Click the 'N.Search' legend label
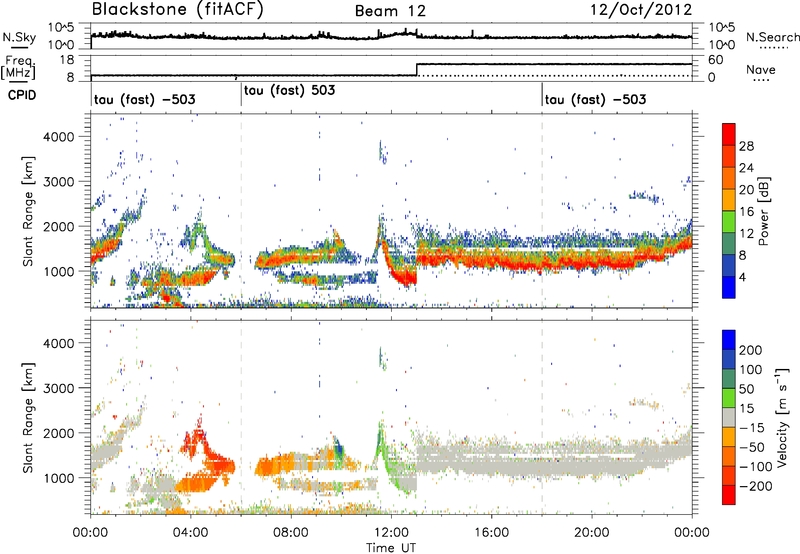800x554 pixels. click(773, 37)
